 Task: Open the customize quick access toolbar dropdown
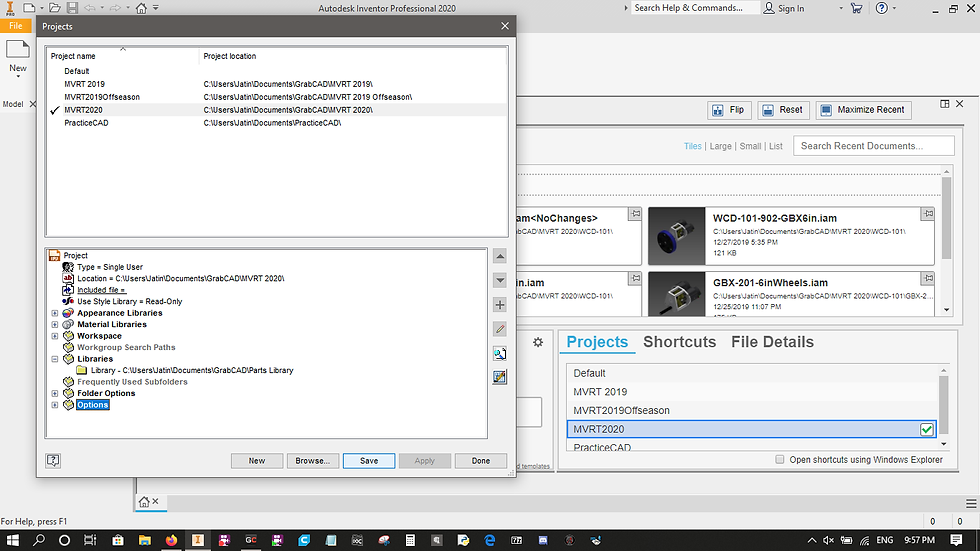[x=156, y=8]
